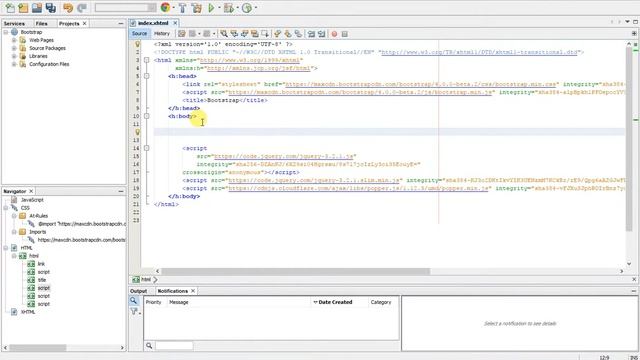
Task: Click the Last Edit icon in the editor toolbar
Action: click(182, 34)
